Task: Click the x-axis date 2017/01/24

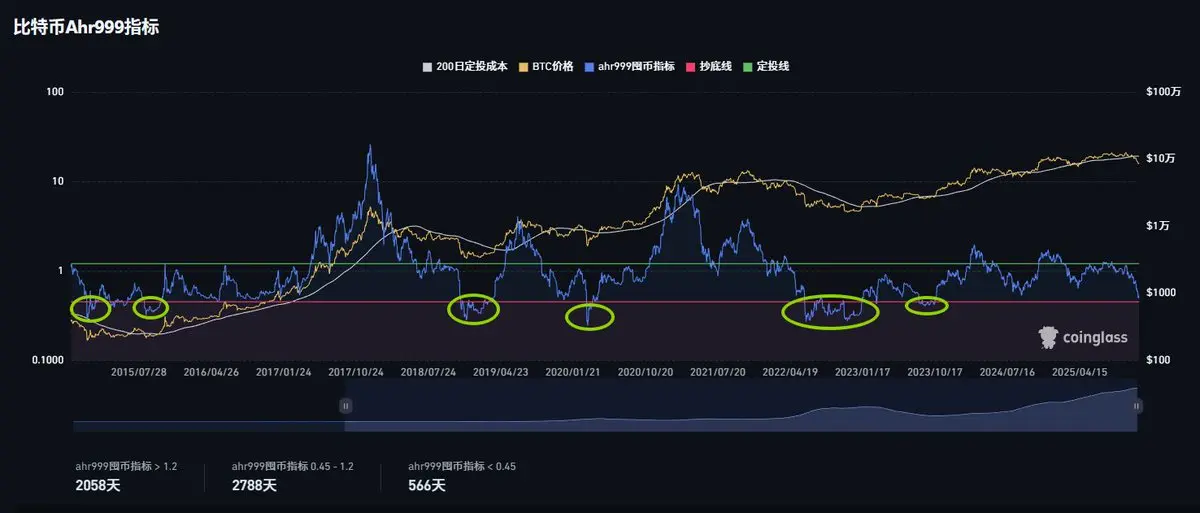Action: [284, 371]
